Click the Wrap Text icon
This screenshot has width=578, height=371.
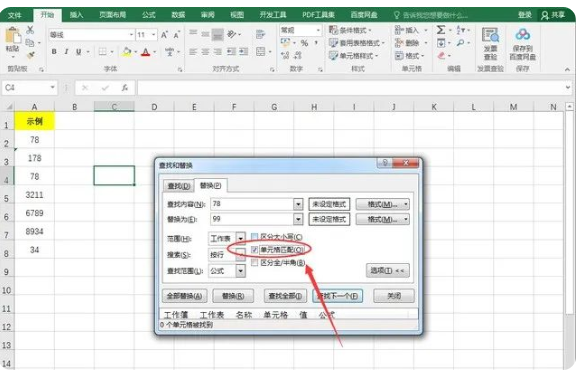tap(260, 34)
